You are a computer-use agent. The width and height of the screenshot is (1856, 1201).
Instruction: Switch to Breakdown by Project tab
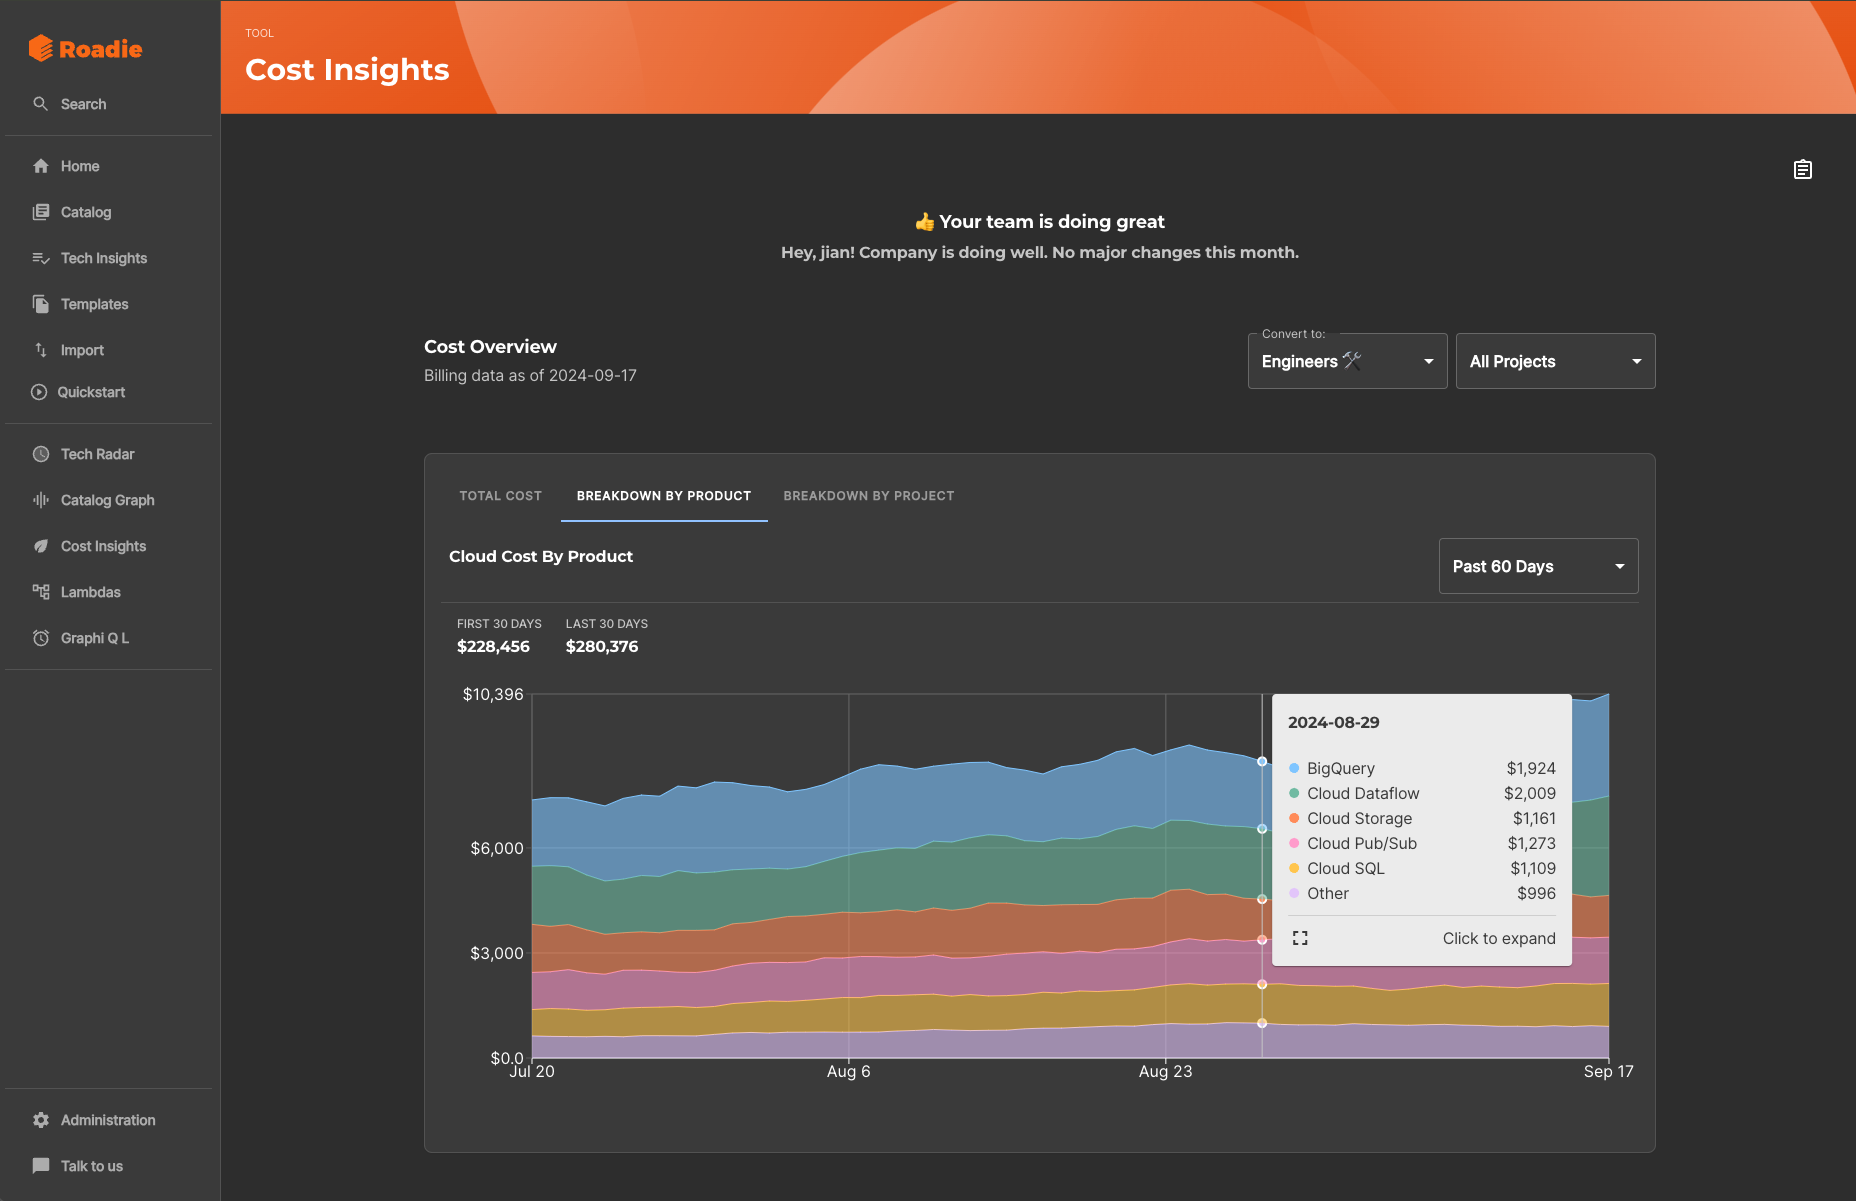[869, 496]
